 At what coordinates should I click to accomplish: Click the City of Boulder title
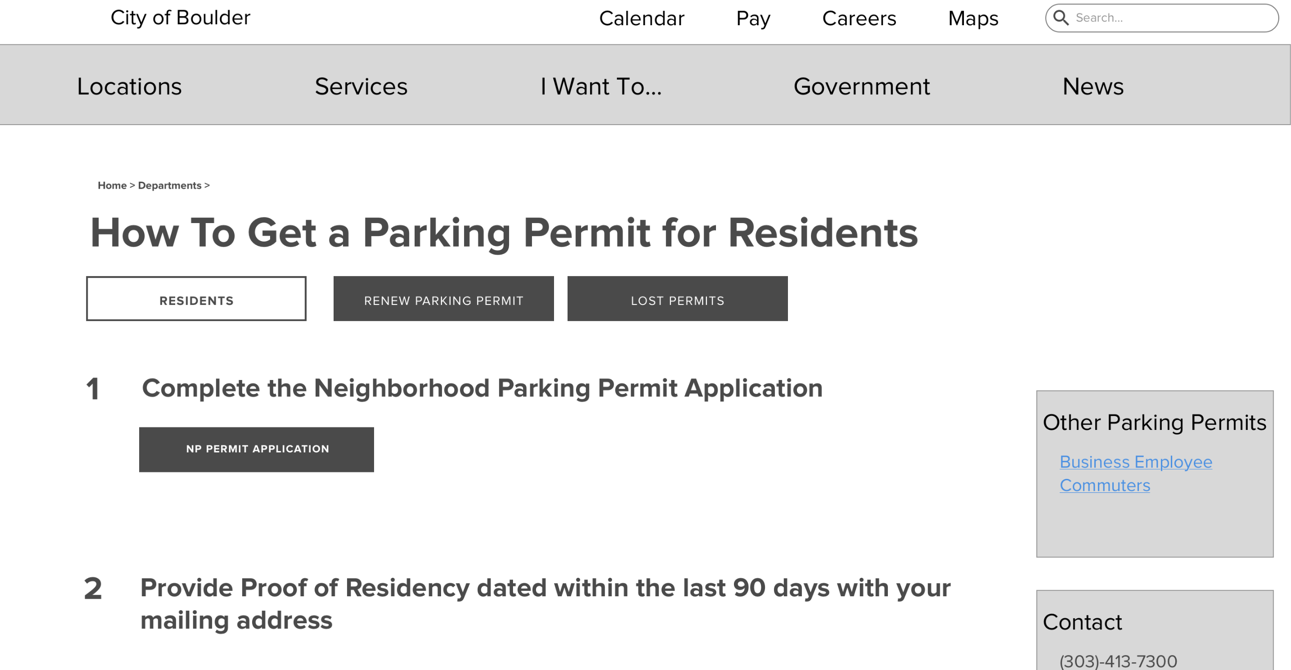180,17
